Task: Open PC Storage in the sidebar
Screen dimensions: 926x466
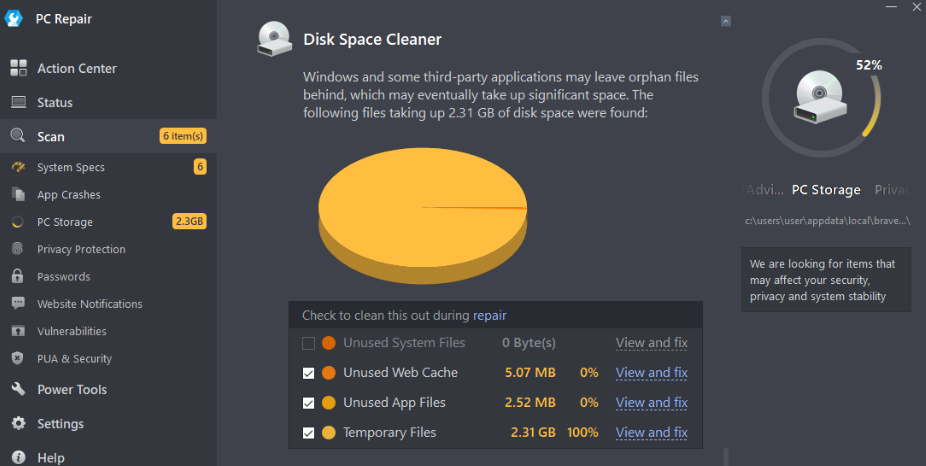Action: point(65,222)
